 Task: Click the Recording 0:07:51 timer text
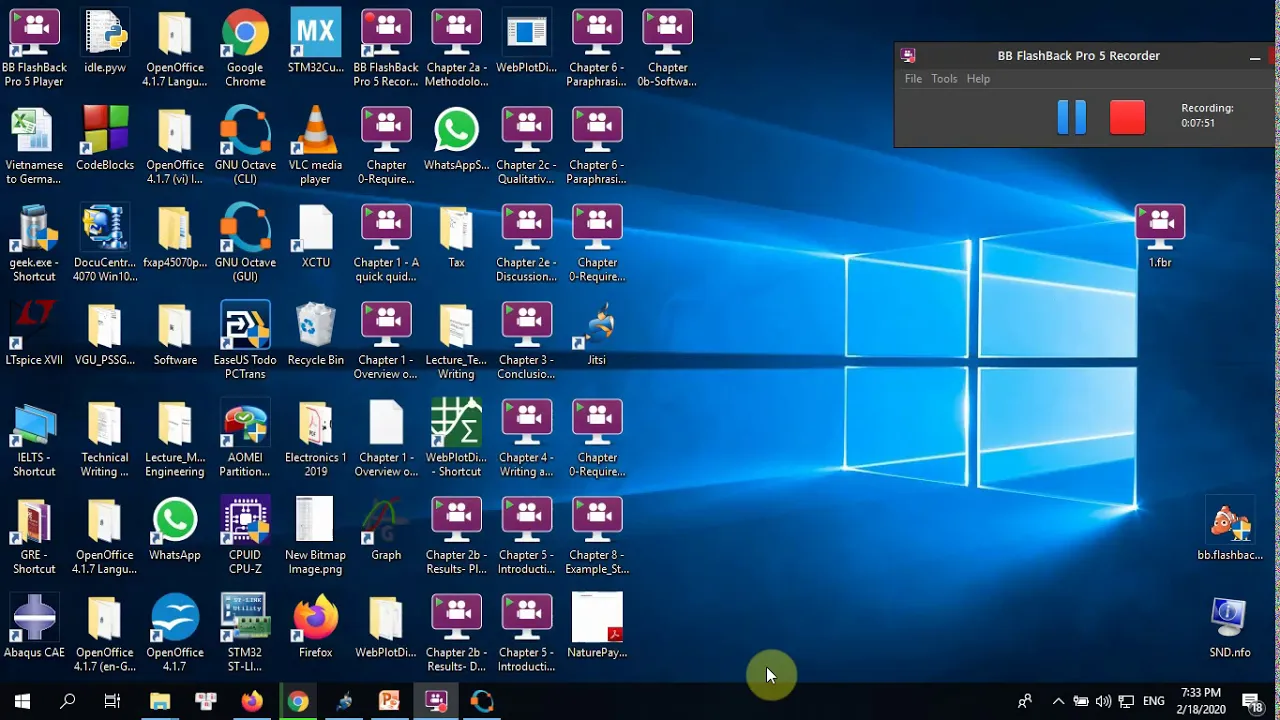pyautogui.click(x=1207, y=115)
